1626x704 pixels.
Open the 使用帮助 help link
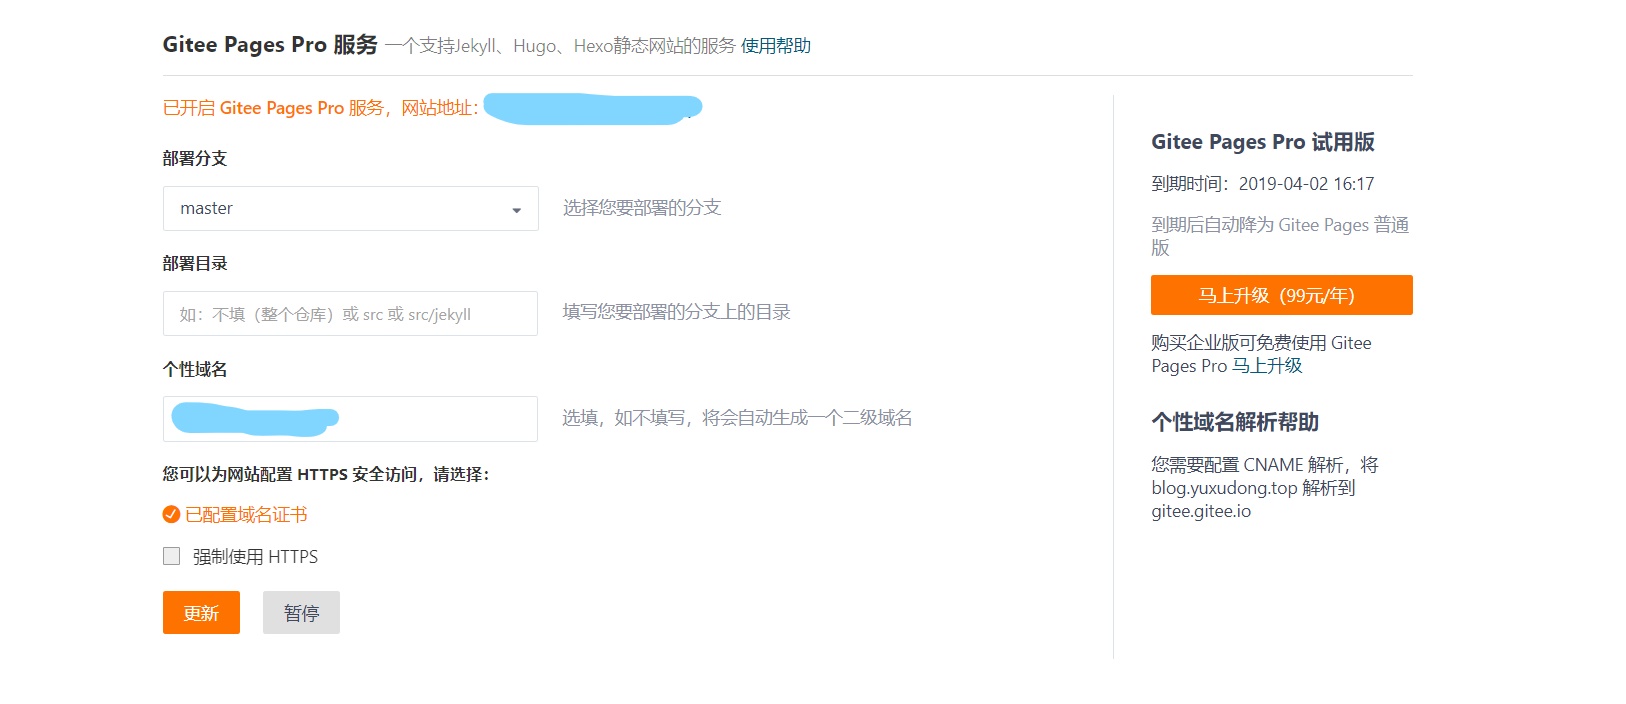coord(776,46)
